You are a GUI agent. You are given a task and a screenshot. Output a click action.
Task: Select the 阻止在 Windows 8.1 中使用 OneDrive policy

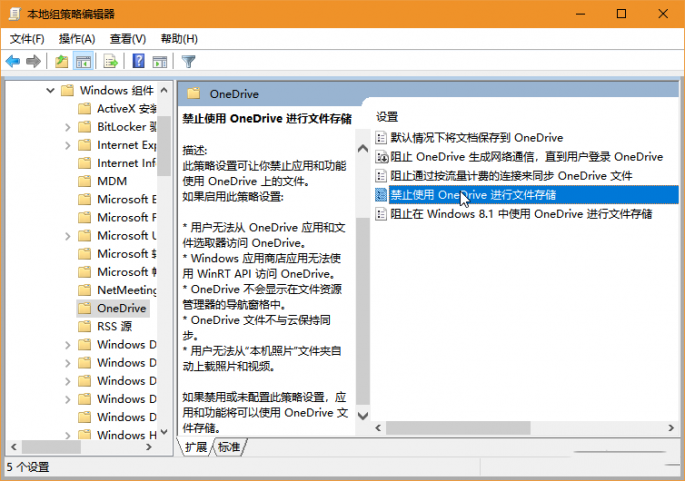(x=520, y=213)
